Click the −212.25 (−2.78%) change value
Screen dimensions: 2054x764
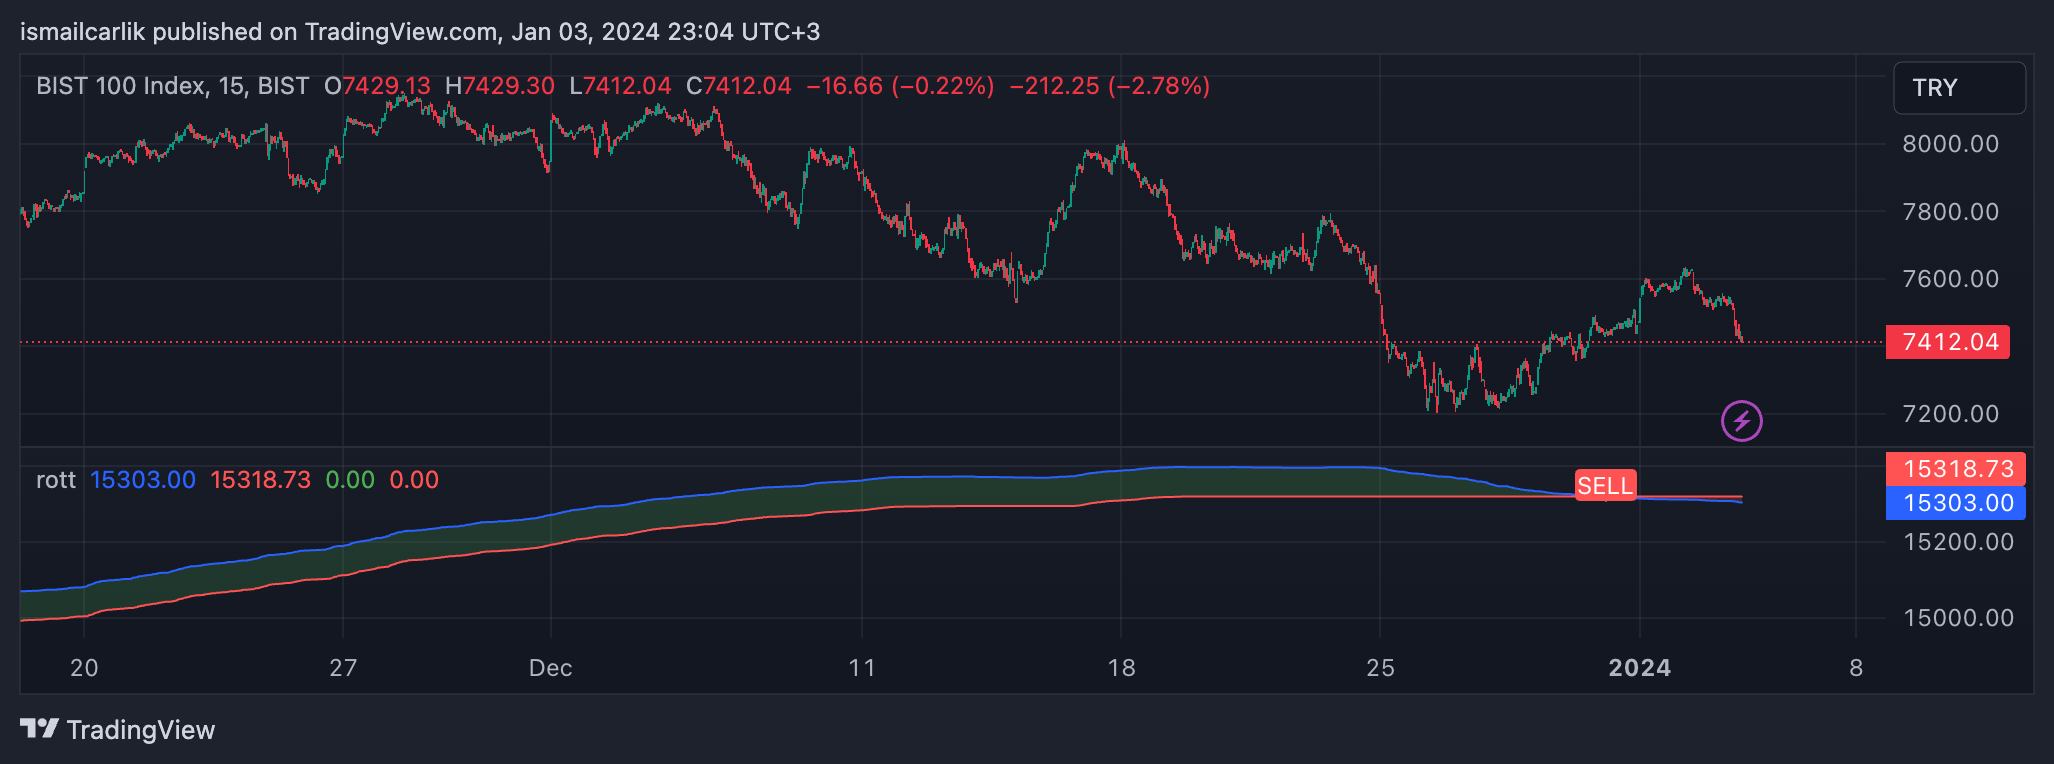(x=1110, y=86)
